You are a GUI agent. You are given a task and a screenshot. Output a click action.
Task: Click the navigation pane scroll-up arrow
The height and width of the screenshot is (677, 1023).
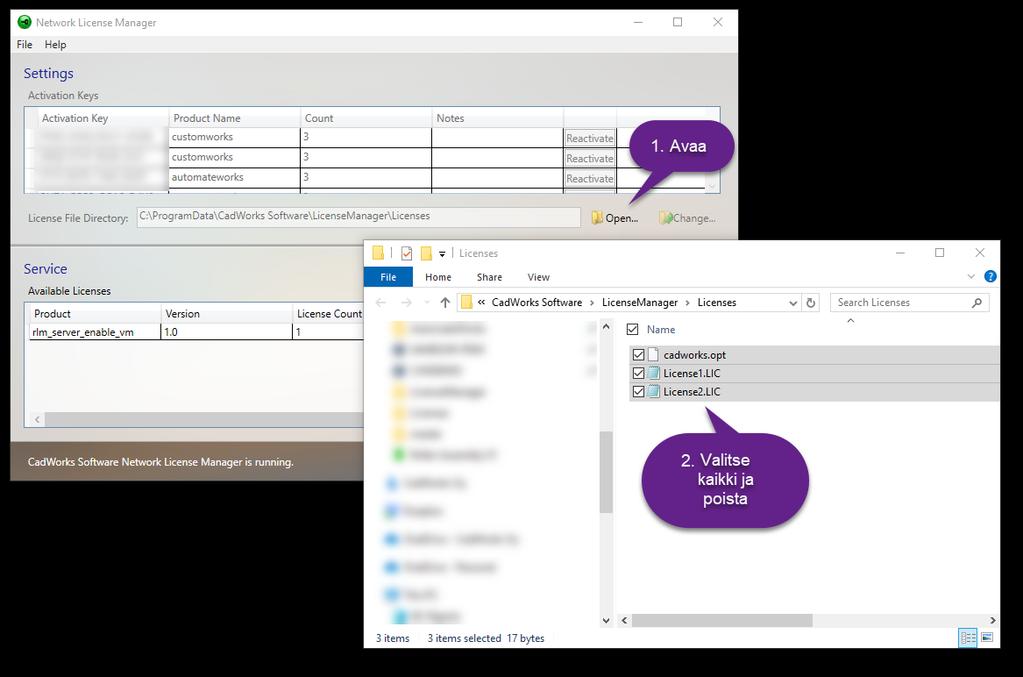pyautogui.click(x=605, y=327)
